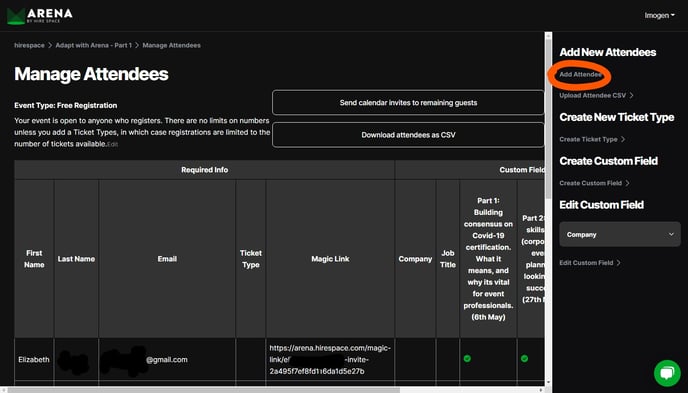Open Adapt with Arena - Part 1 breadcrumb
This screenshot has height=393, width=688.
(x=93, y=45)
